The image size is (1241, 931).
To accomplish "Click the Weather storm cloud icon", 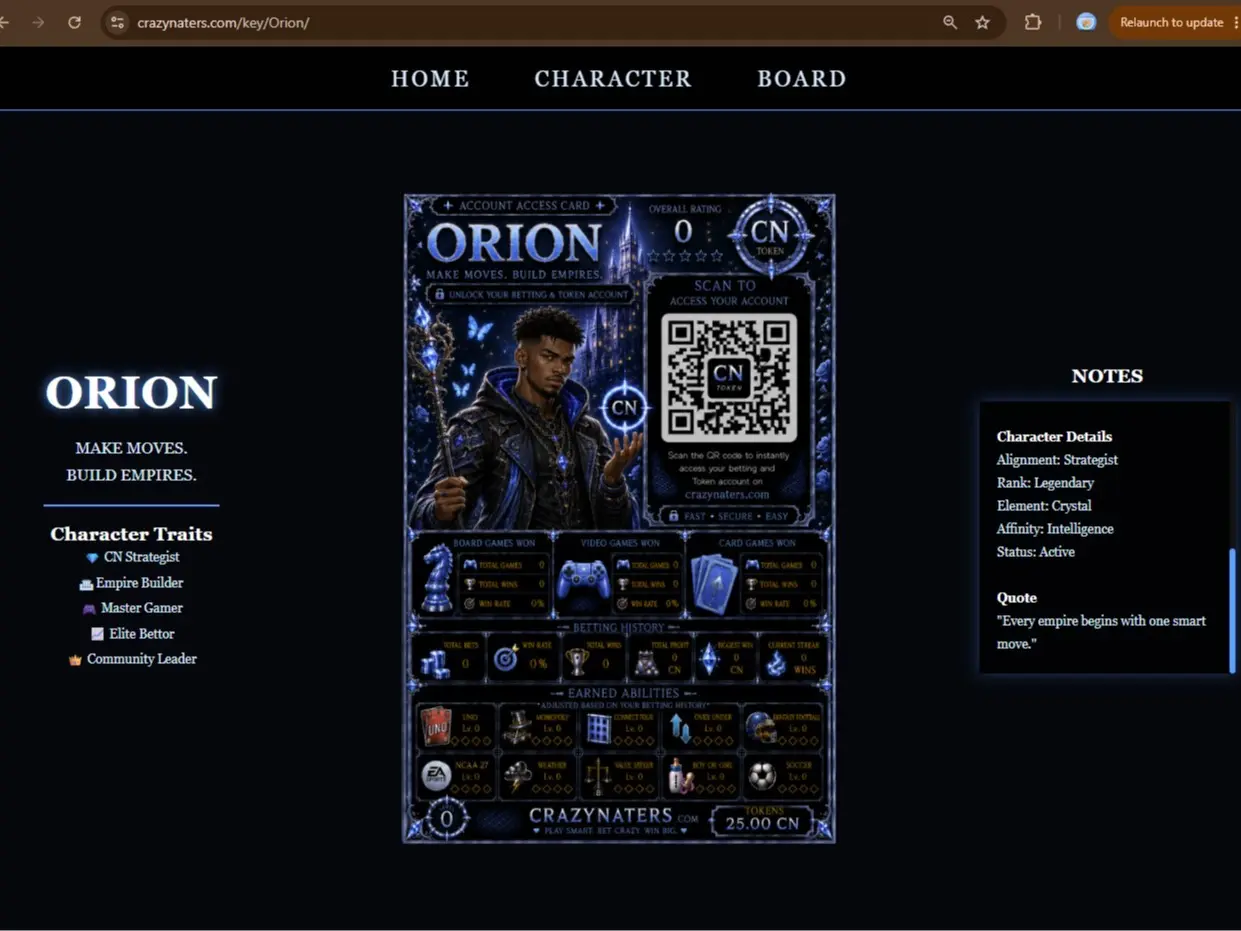I will [517, 776].
